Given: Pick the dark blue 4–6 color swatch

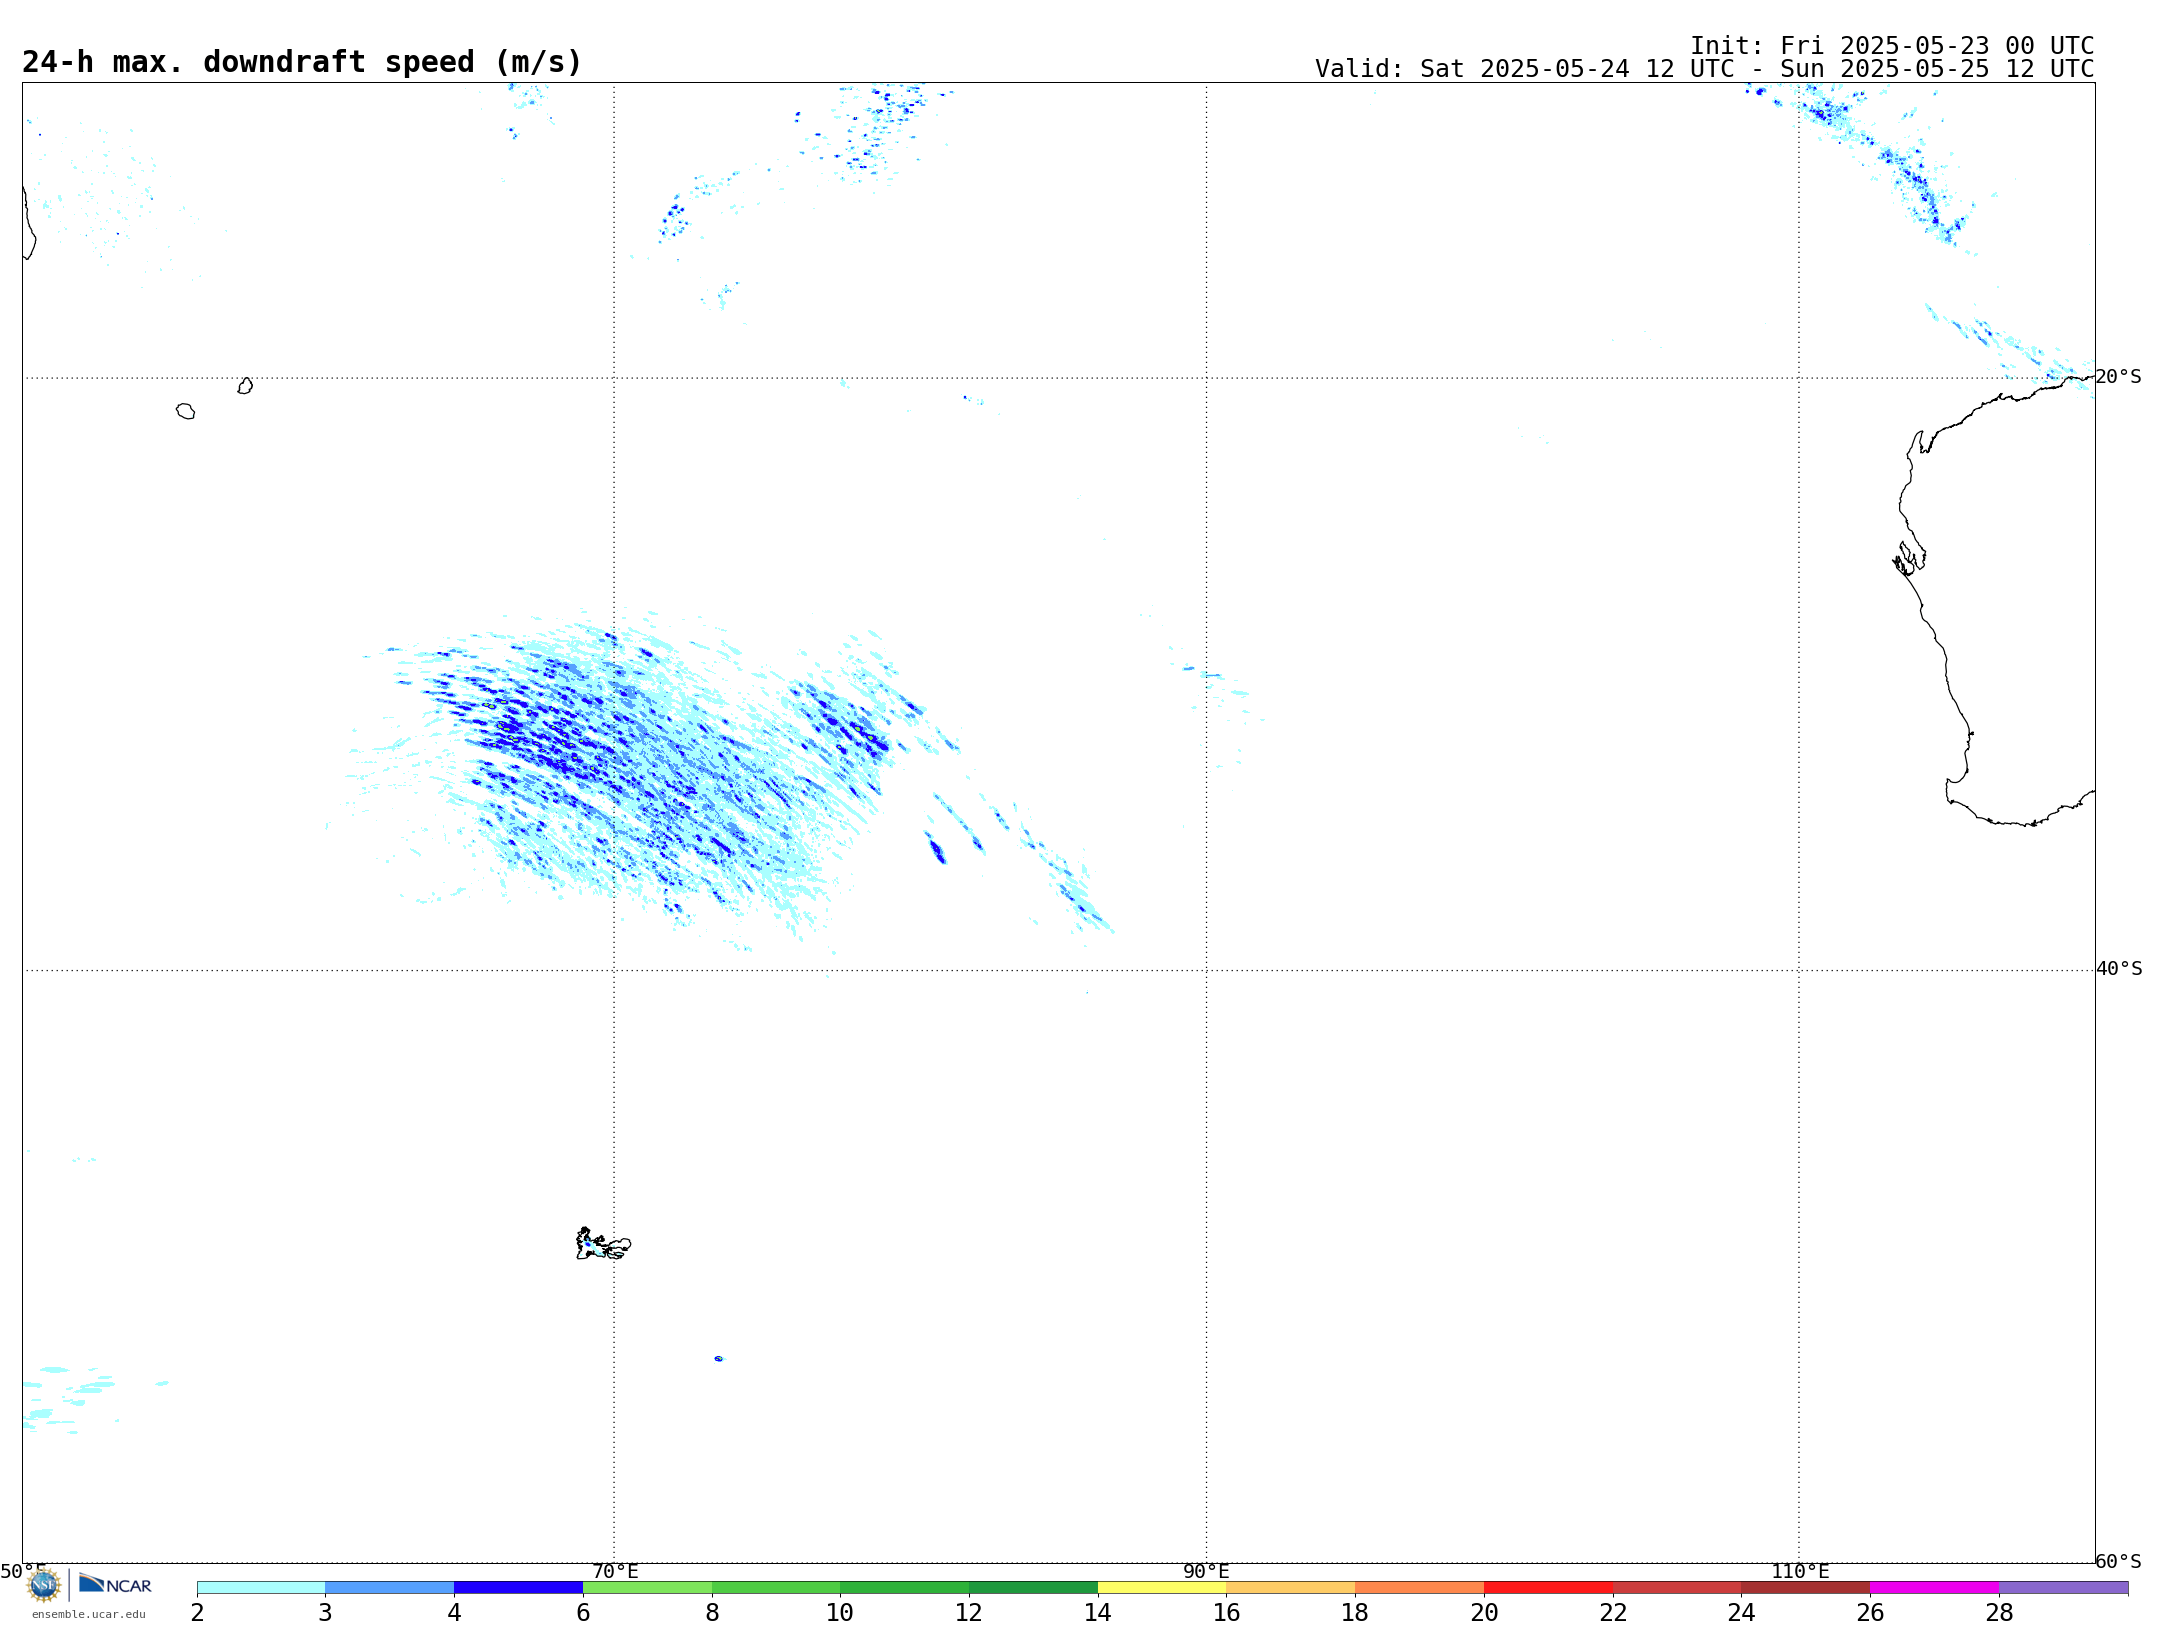Looking at the screenshot, I should pyautogui.click(x=519, y=1588).
